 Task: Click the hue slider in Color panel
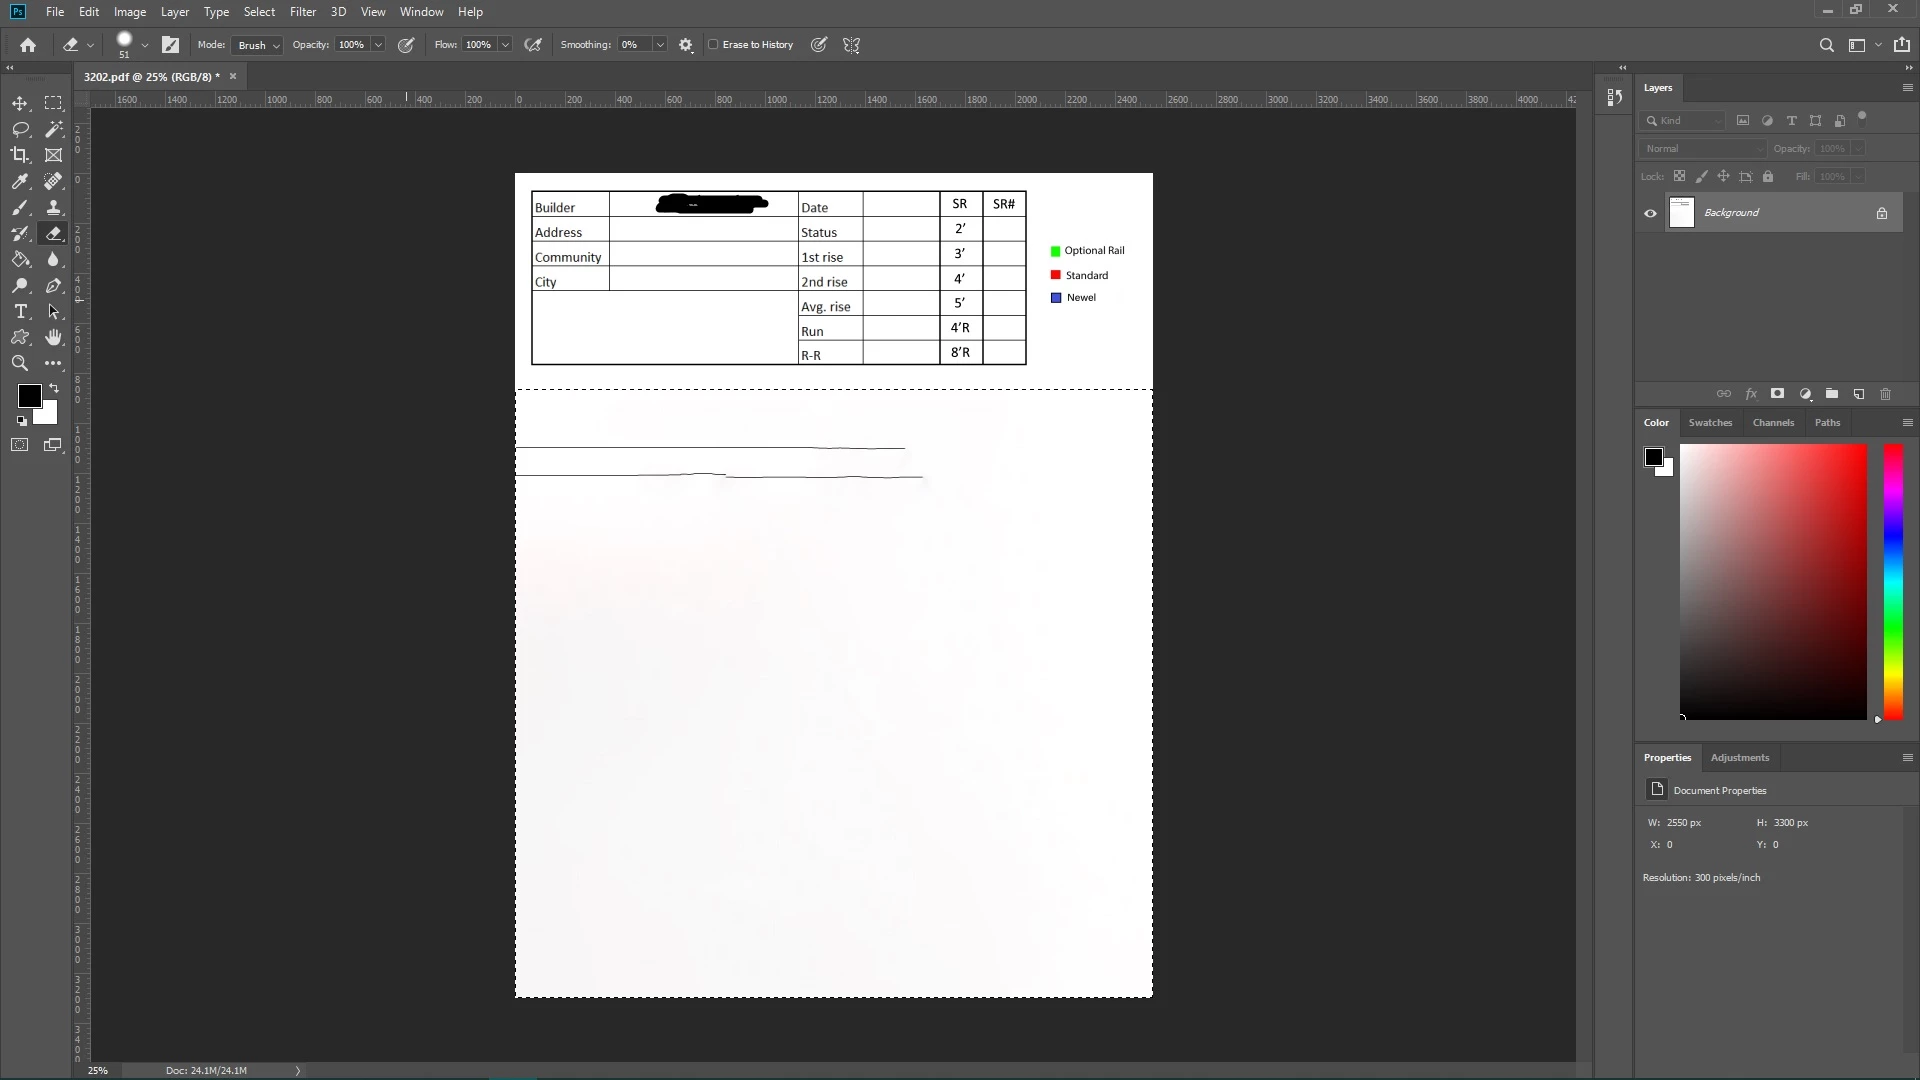click(x=1893, y=580)
